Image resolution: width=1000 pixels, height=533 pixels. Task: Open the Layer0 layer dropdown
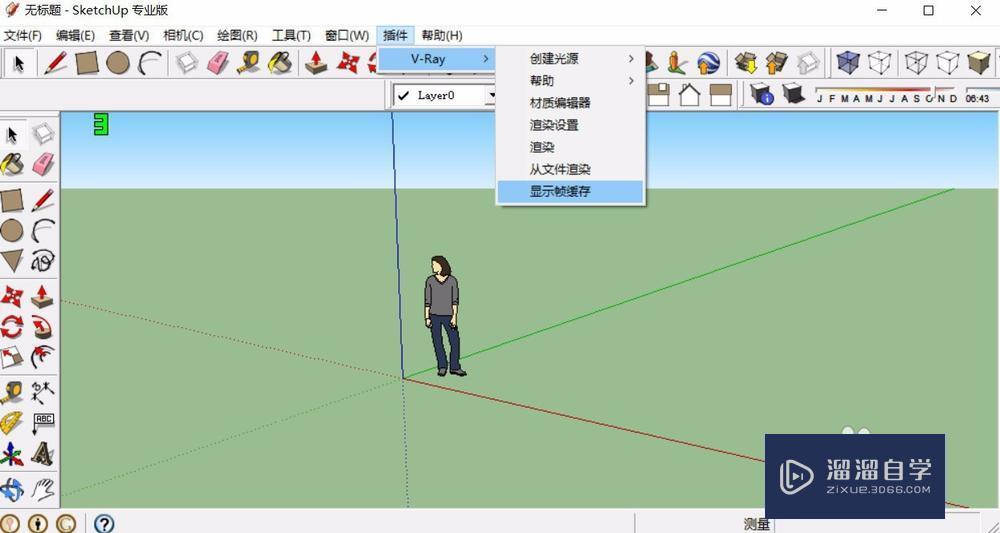click(492, 96)
